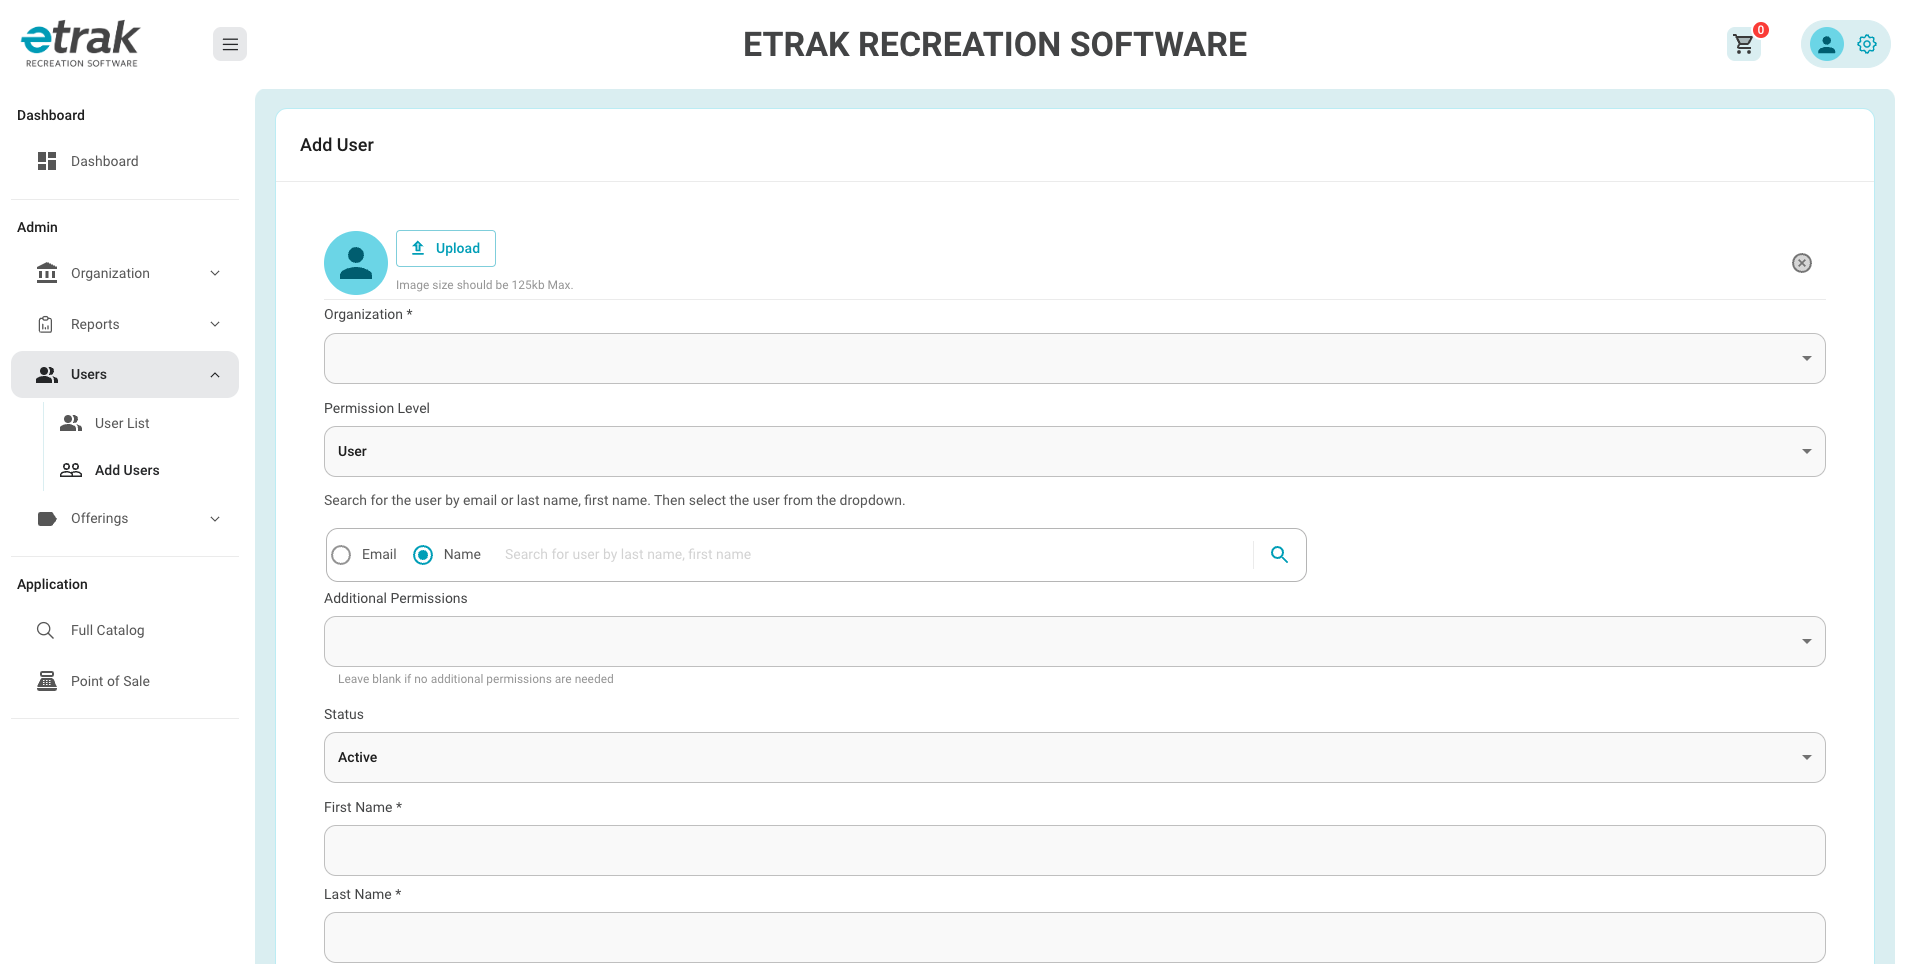Viewport: 1912px width, 964px height.
Task: Select the Users menu item
Action: tap(125, 374)
